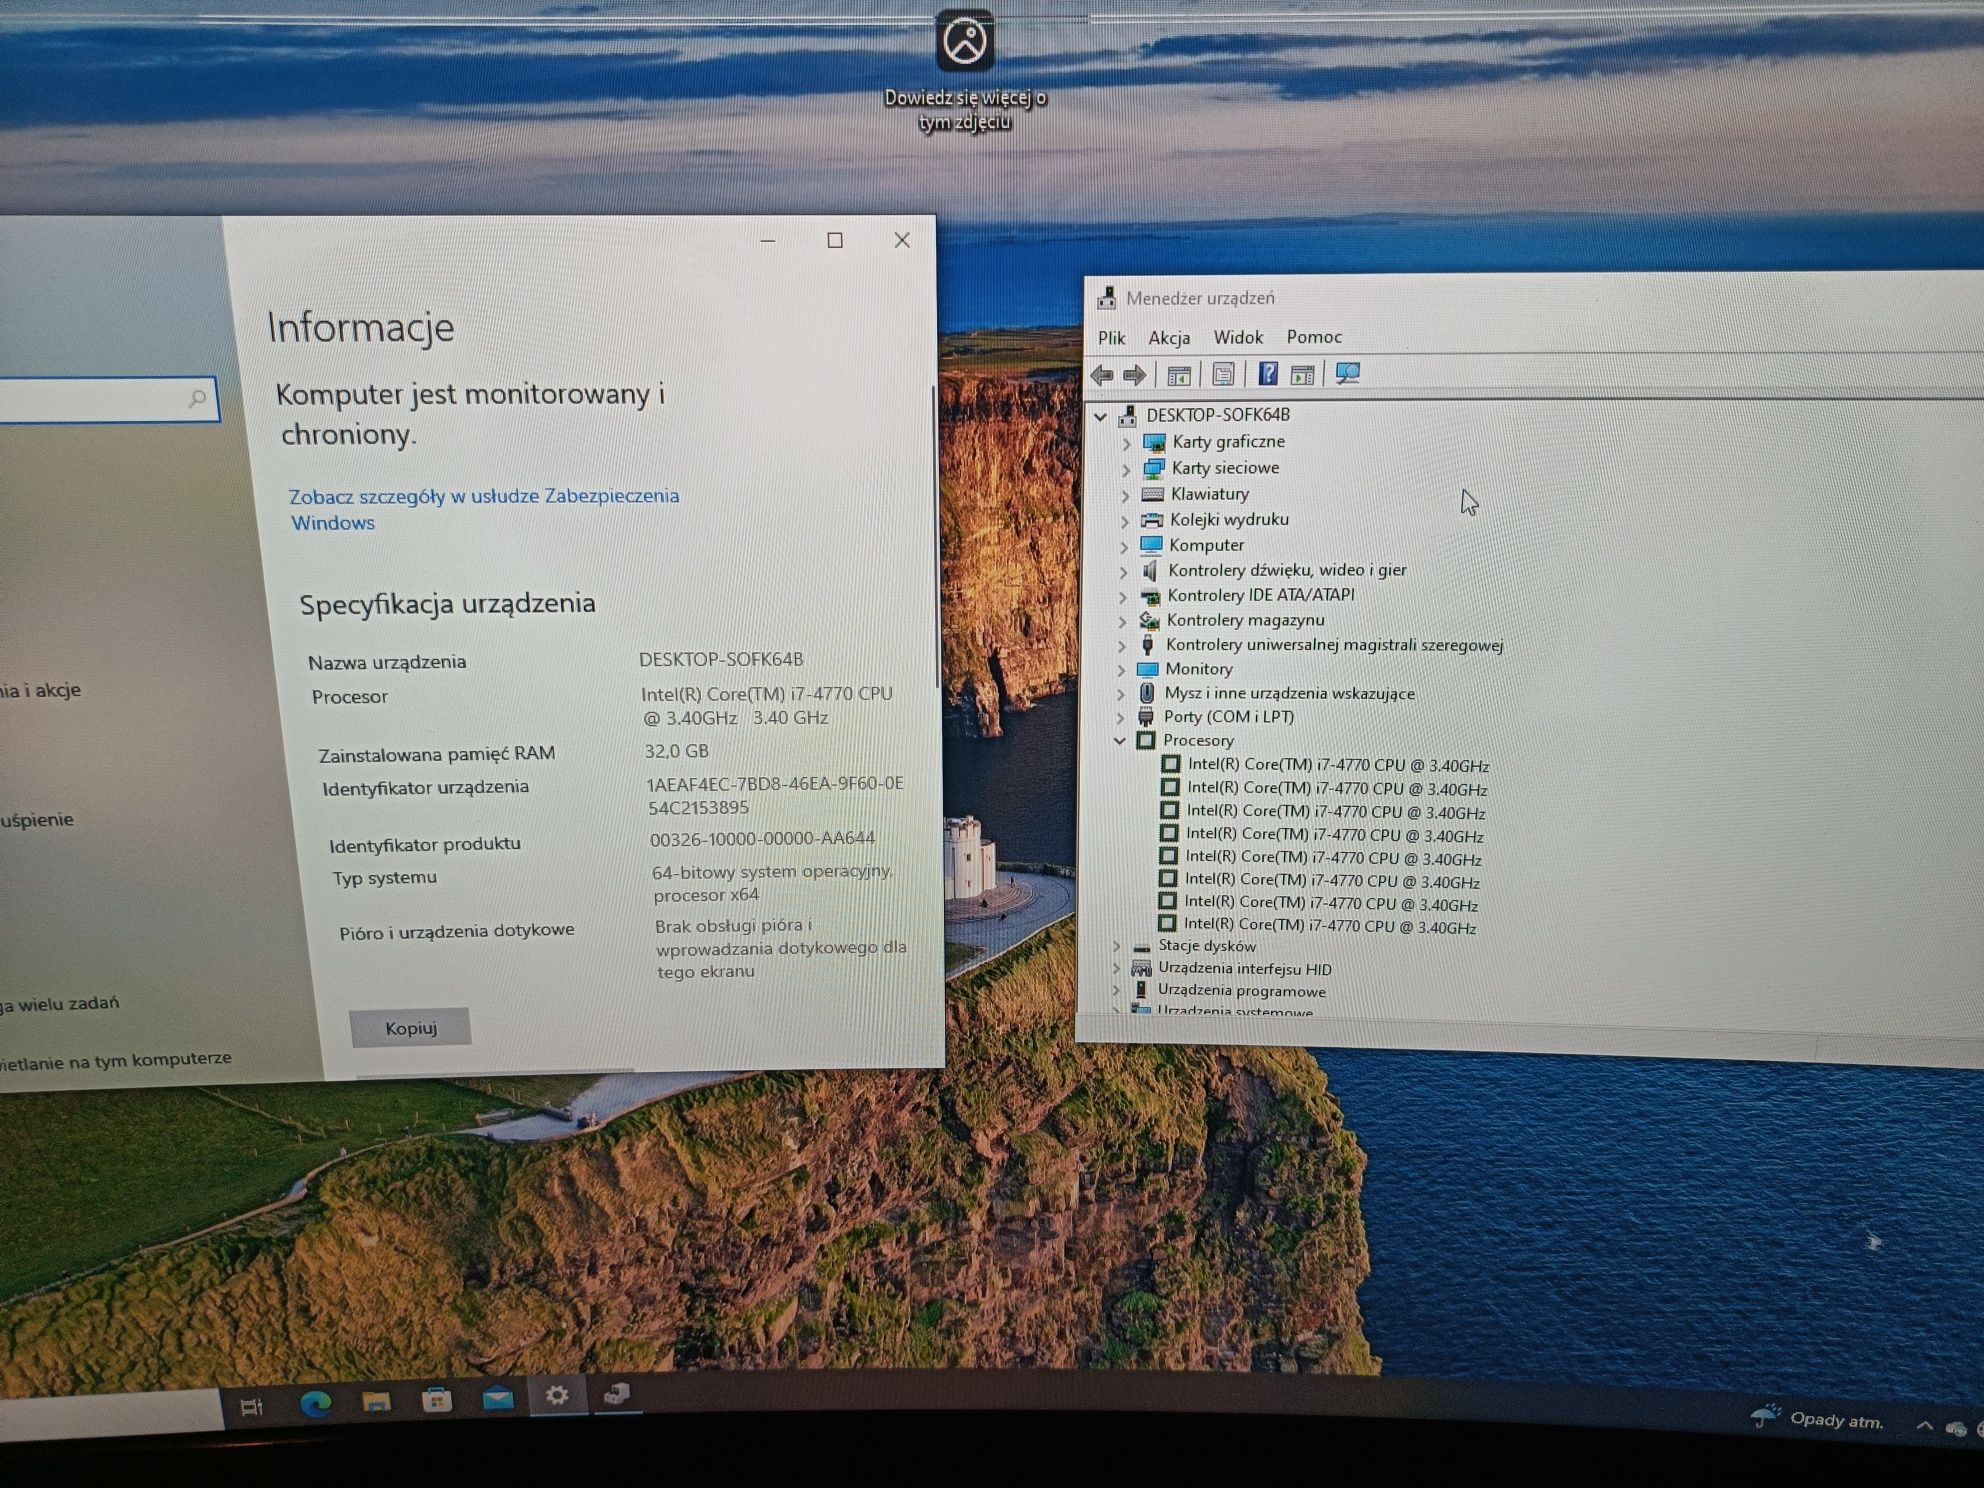The height and width of the screenshot is (1488, 1984).
Task: Click the 32,0 GB RAM value
Action: (677, 751)
